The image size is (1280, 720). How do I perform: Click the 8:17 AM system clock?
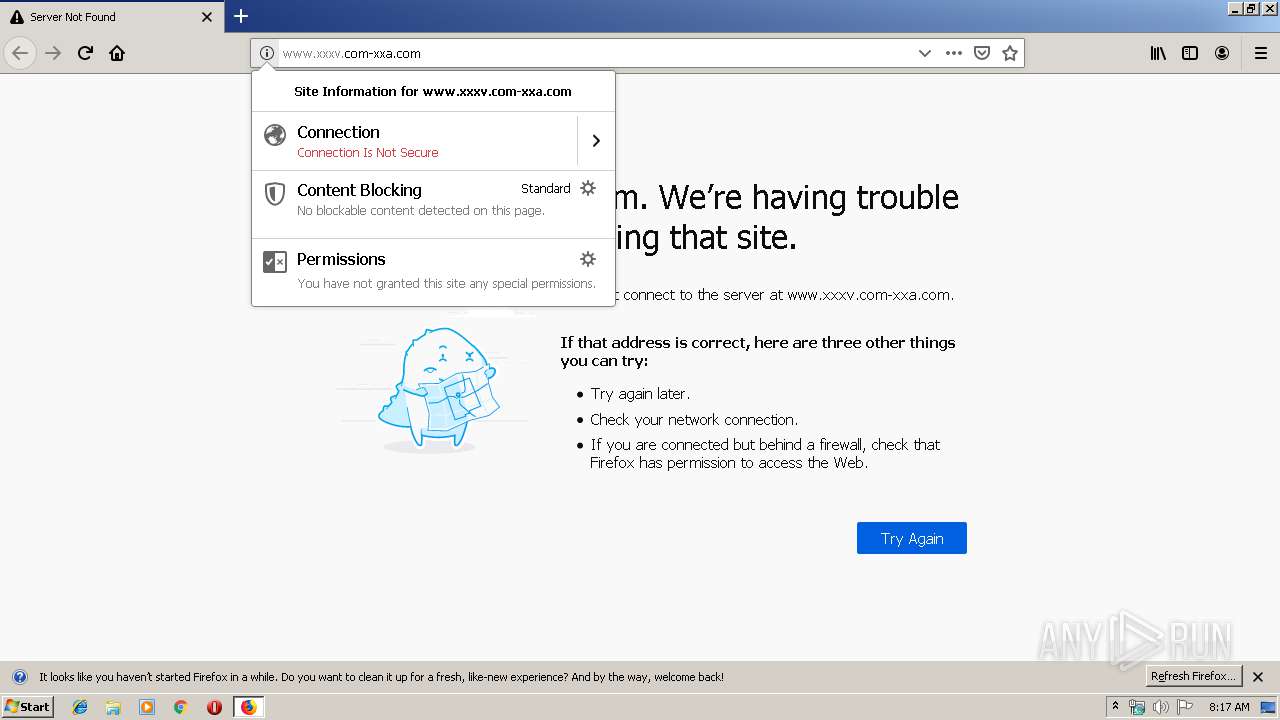click(1229, 707)
